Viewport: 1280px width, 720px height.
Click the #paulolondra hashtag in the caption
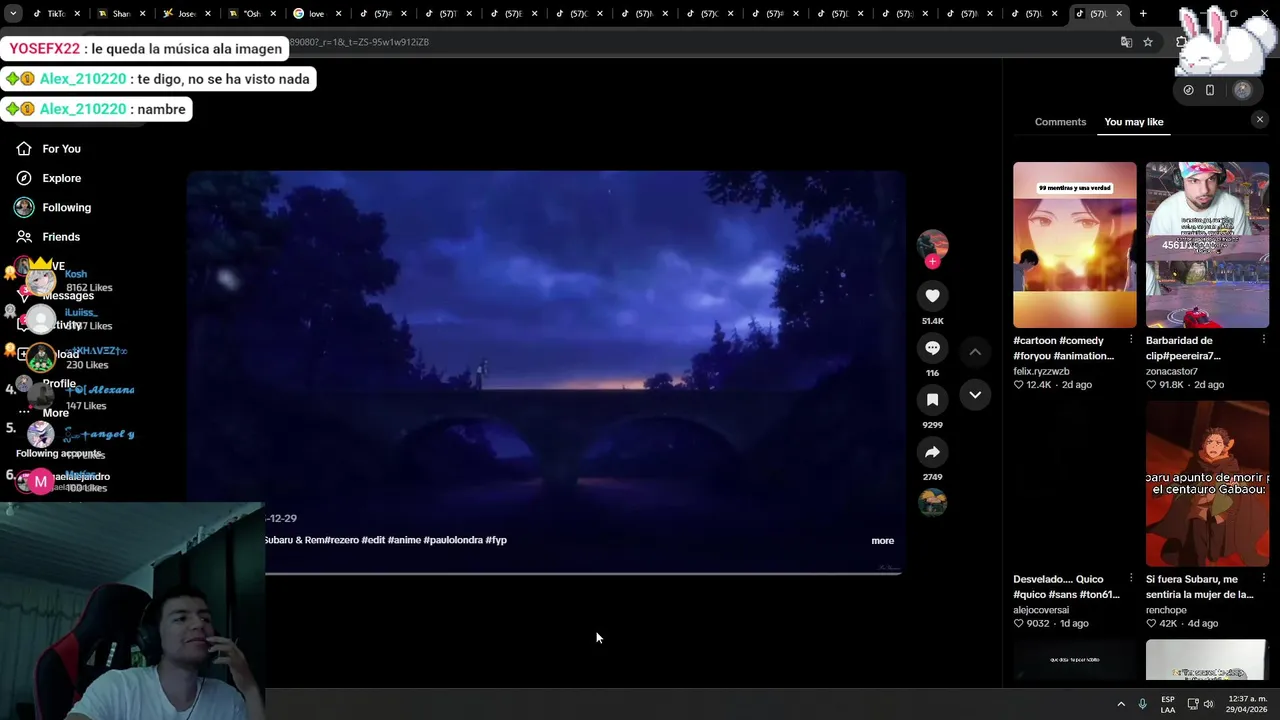tap(453, 540)
